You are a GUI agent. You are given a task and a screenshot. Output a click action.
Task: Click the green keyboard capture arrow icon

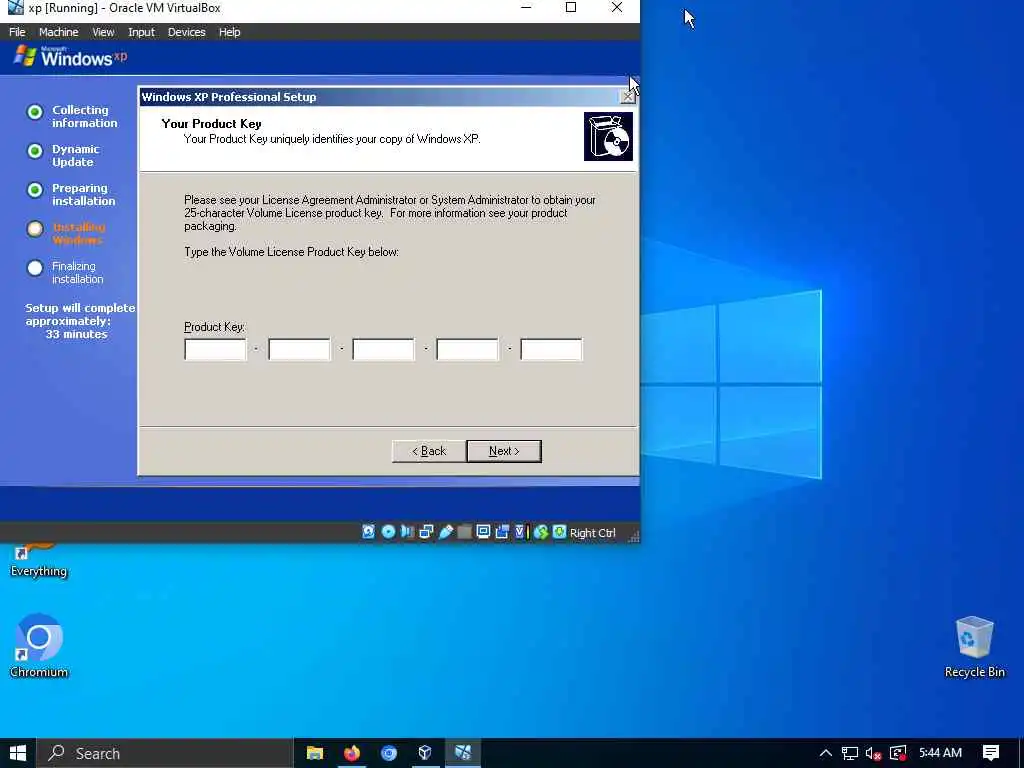[x=560, y=532]
